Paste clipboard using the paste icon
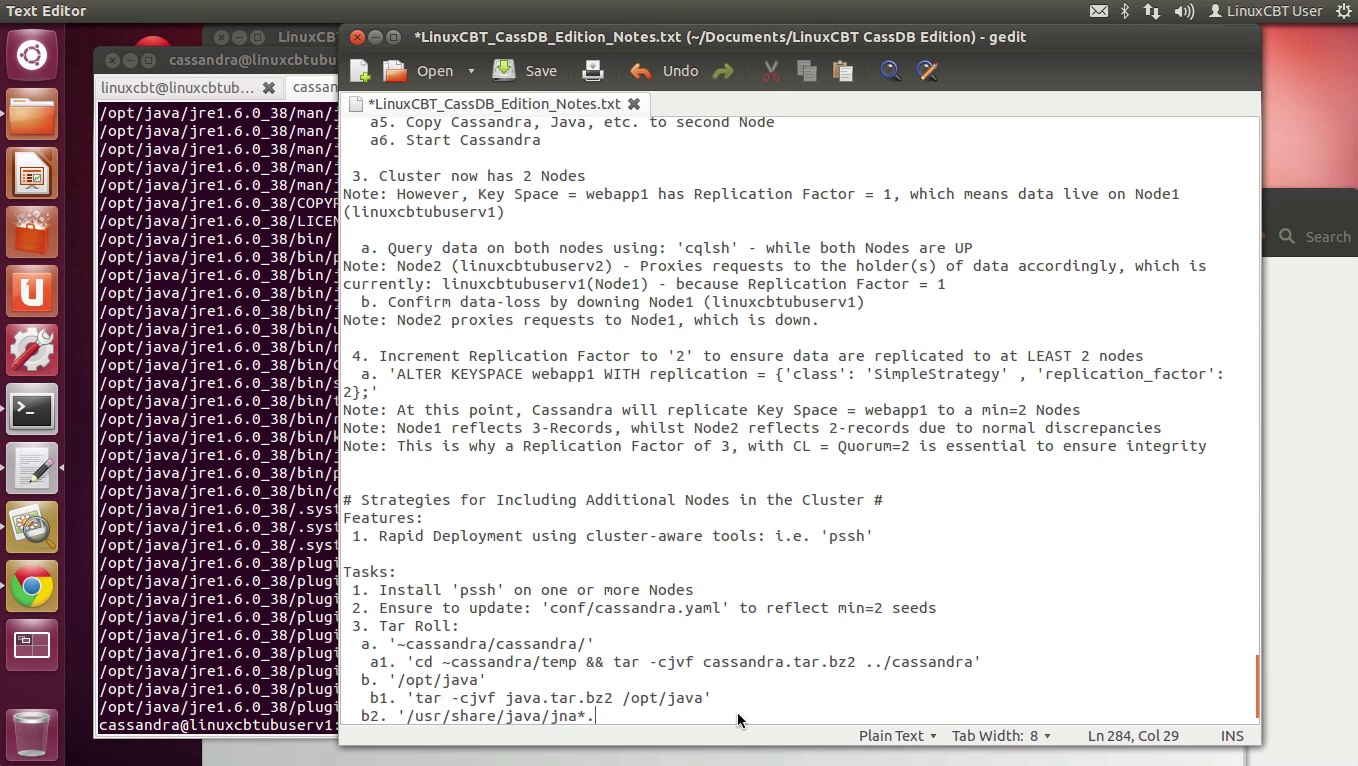Image resolution: width=1358 pixels, height=766 pixels. coord(843,71)
